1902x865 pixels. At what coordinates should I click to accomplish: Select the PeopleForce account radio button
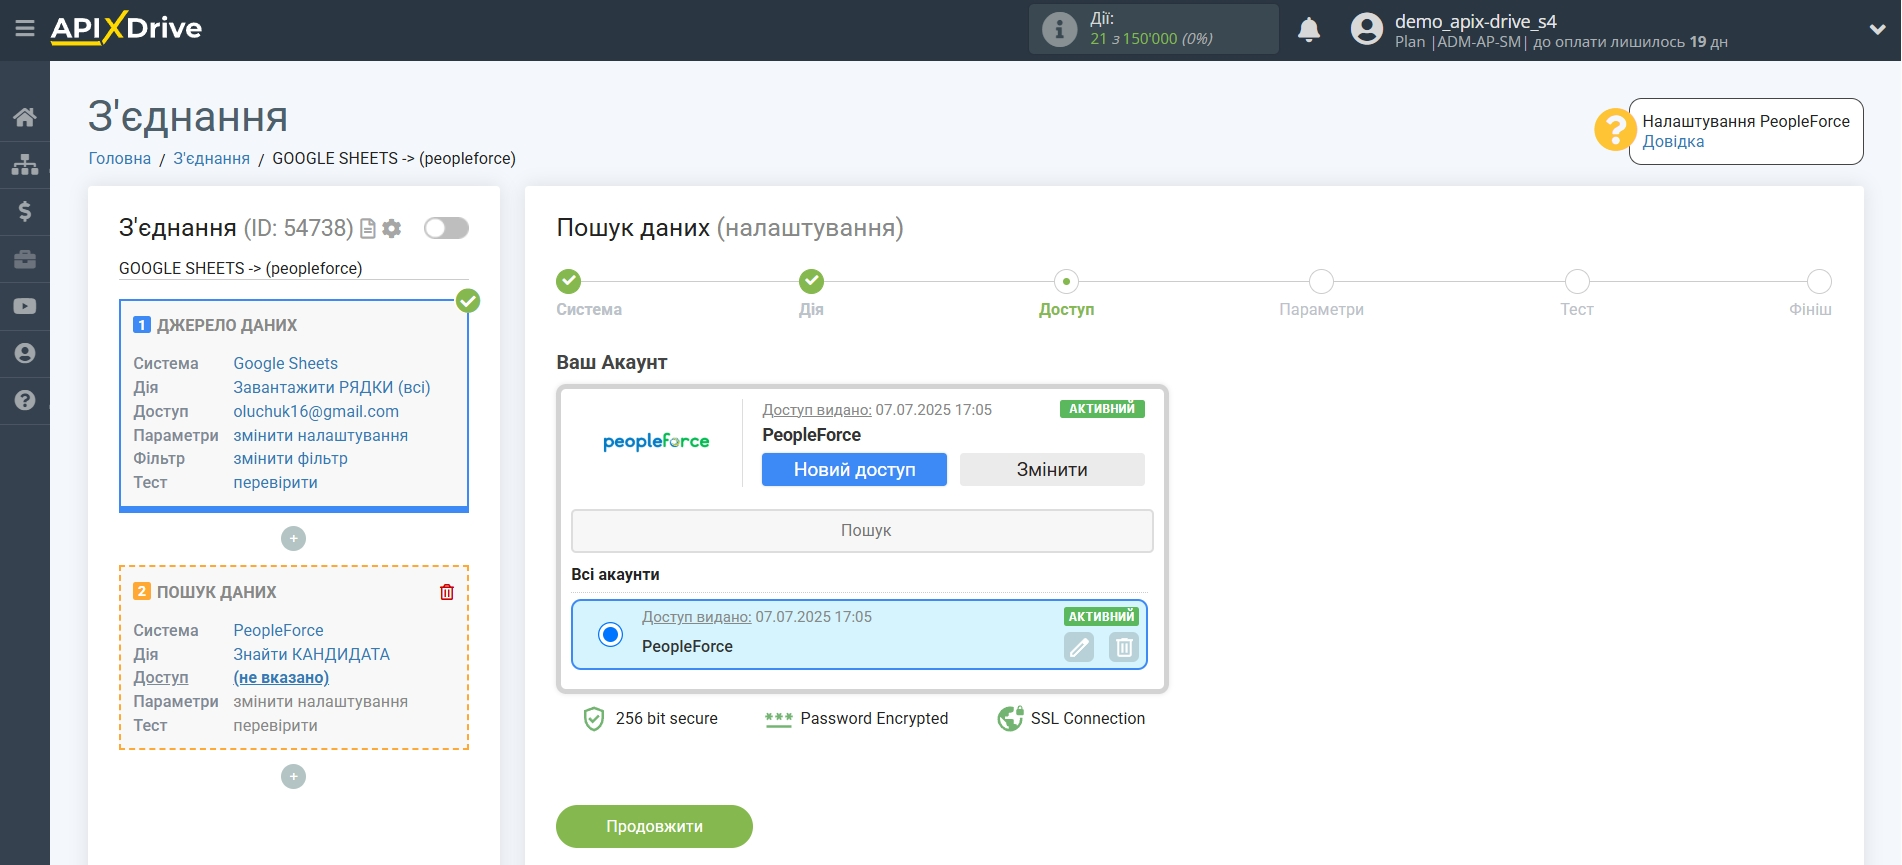click(610, 634)
